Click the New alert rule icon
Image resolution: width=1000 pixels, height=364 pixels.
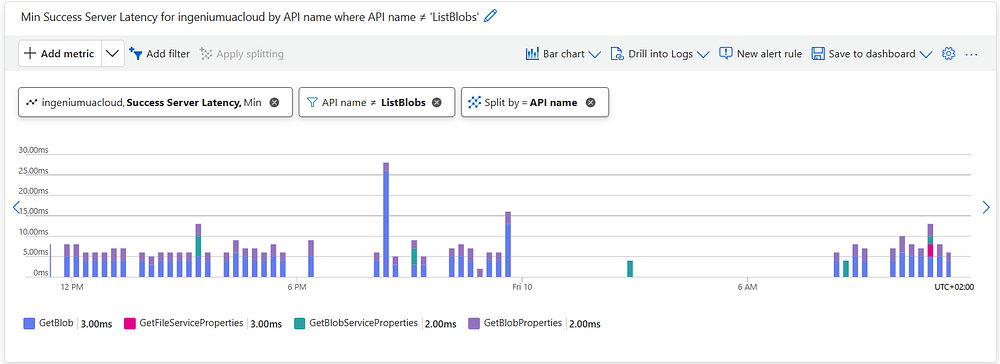pyautogui.click(x=725, y=54)
